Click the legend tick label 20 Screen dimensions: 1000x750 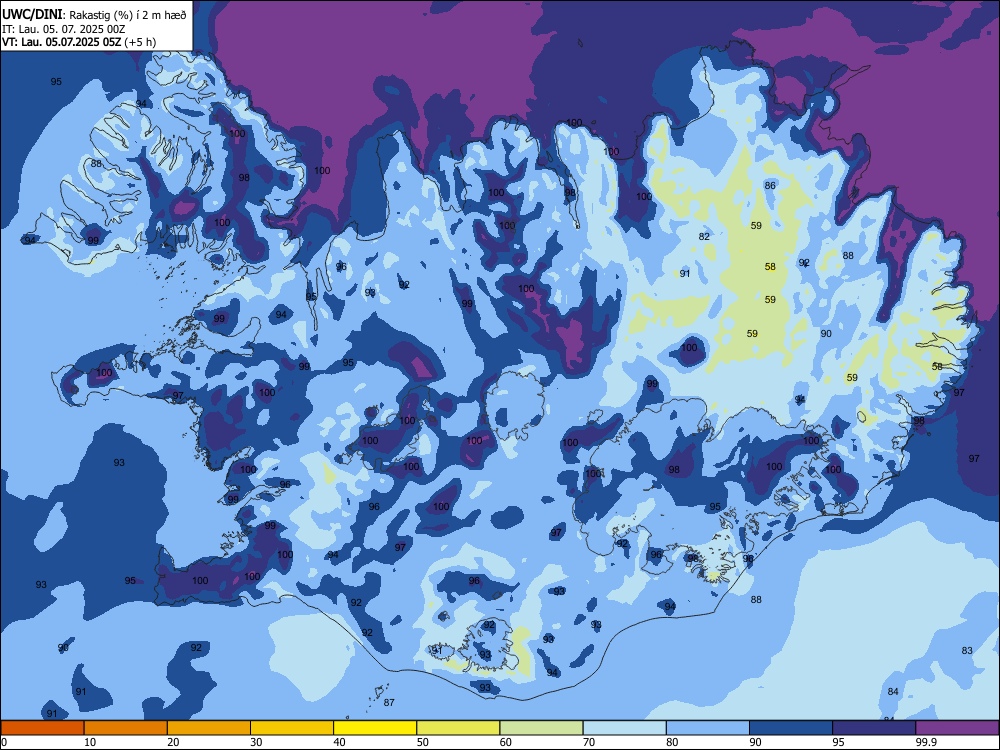click(173, 742)
